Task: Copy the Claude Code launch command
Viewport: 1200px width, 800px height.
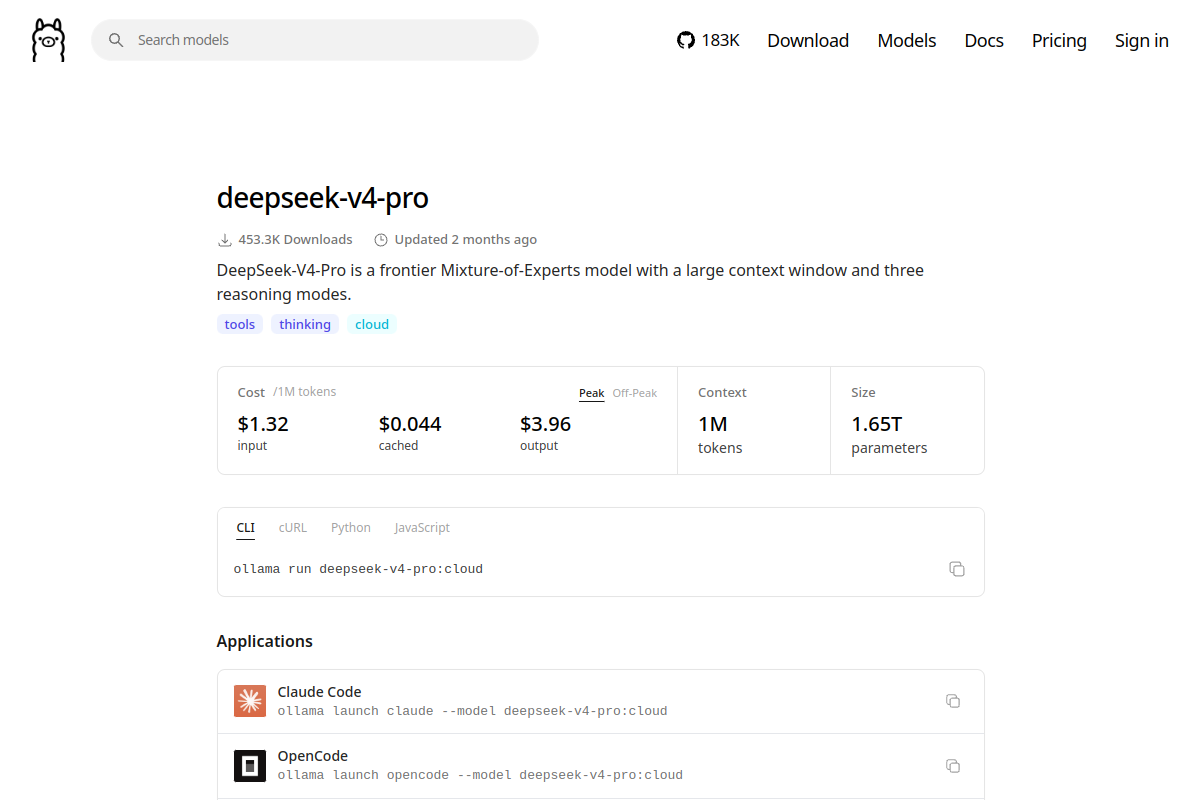Action: 953,701
